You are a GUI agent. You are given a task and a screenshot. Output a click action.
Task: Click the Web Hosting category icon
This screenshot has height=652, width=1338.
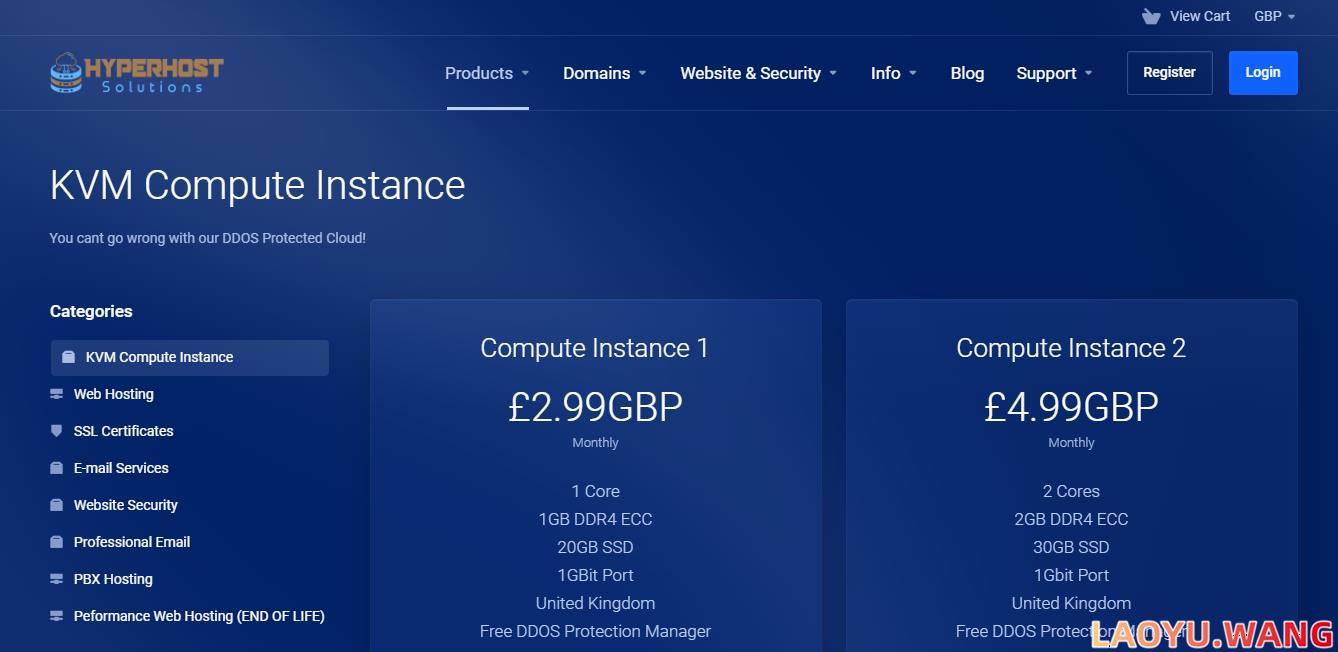tap(56, 394)
